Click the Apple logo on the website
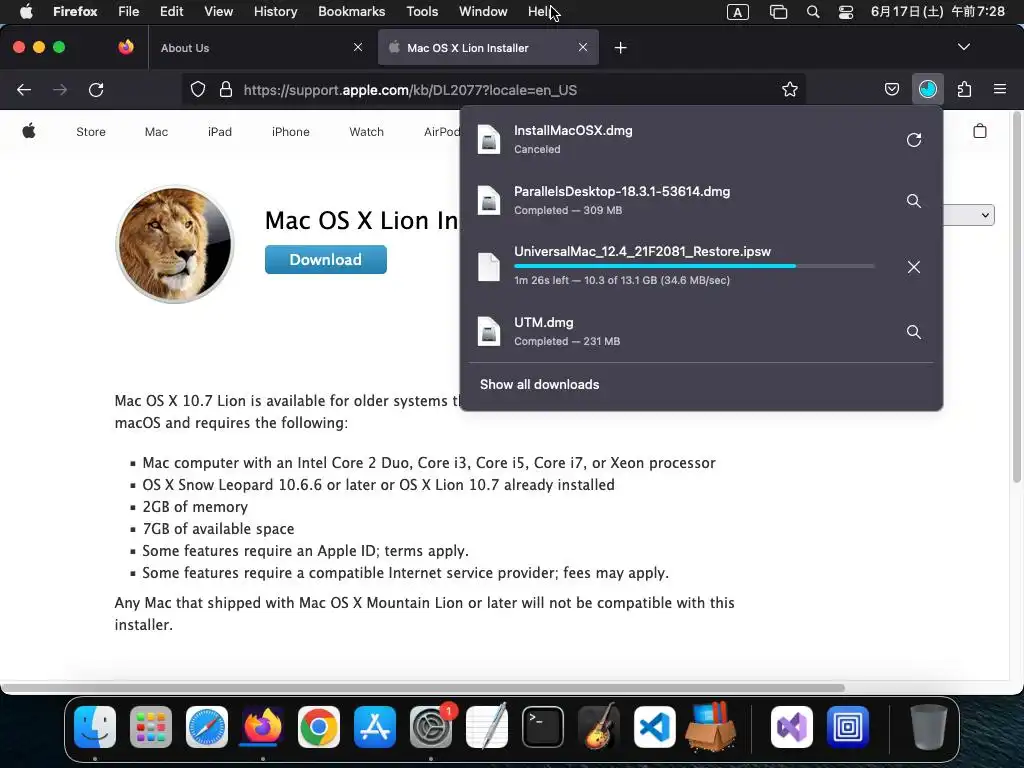 pyautogui.click(x=29, y=131)
